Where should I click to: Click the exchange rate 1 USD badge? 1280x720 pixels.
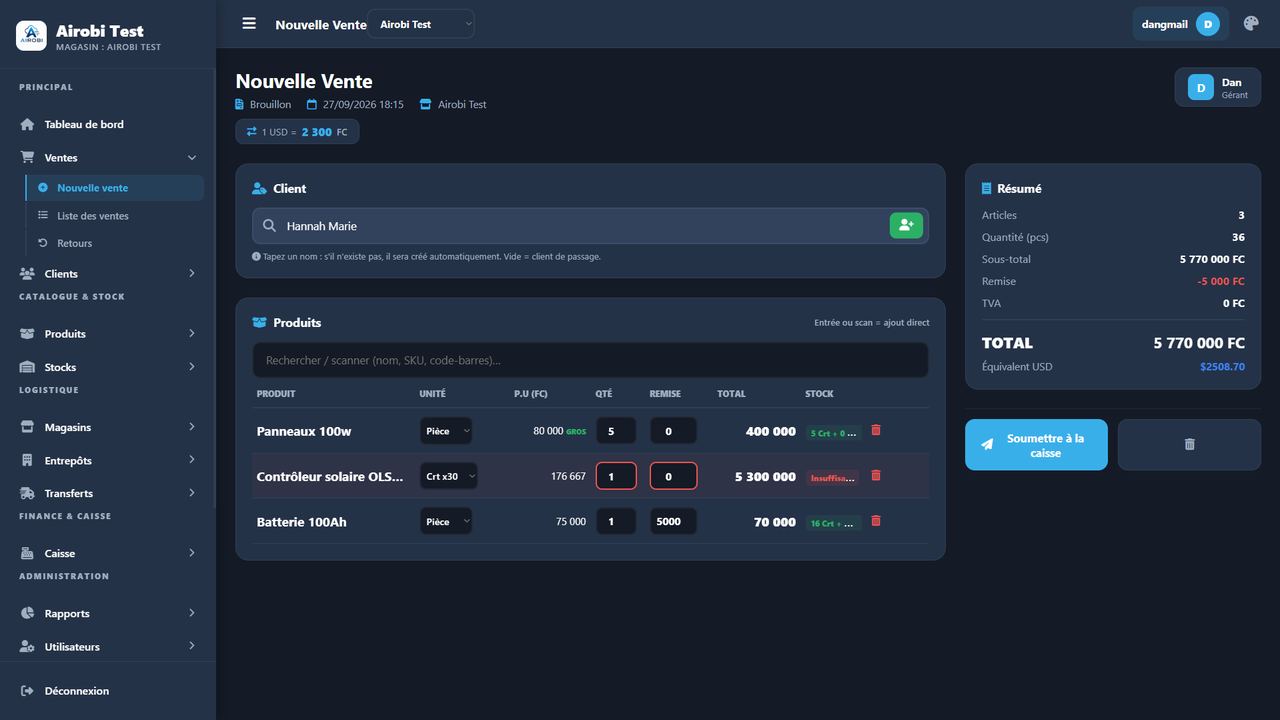click(297, 132)
